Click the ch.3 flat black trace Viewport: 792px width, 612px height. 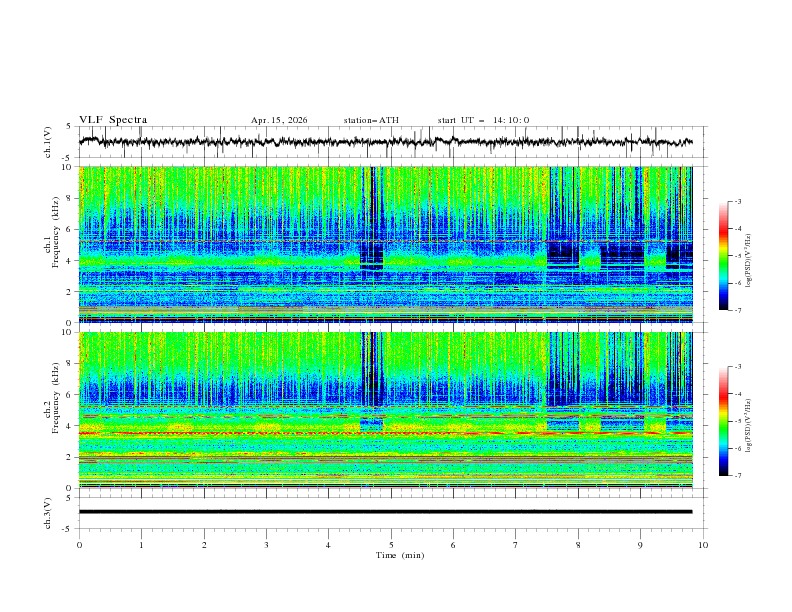click(x=385, y=512)
